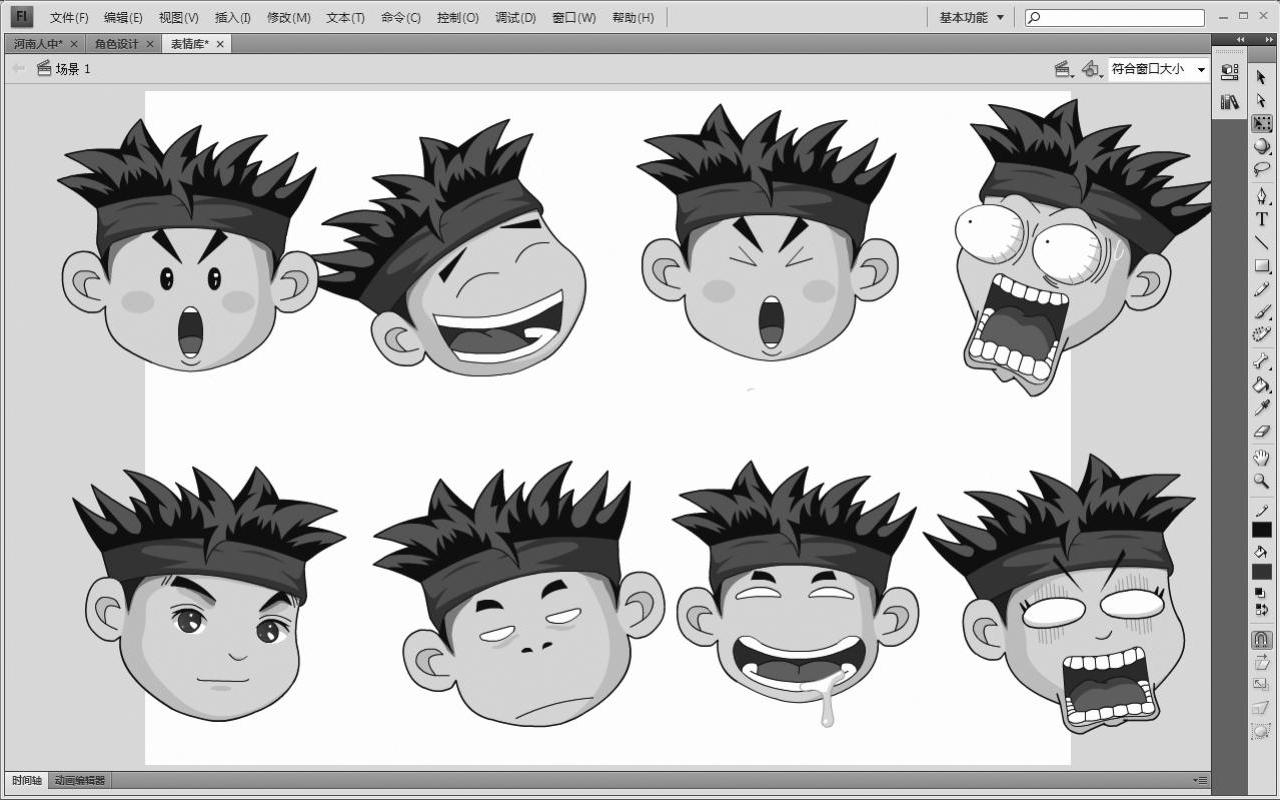Open the Edit Symbols dropdown
The width and height of the screenshot is (1280, 800).
(1092, 69)
